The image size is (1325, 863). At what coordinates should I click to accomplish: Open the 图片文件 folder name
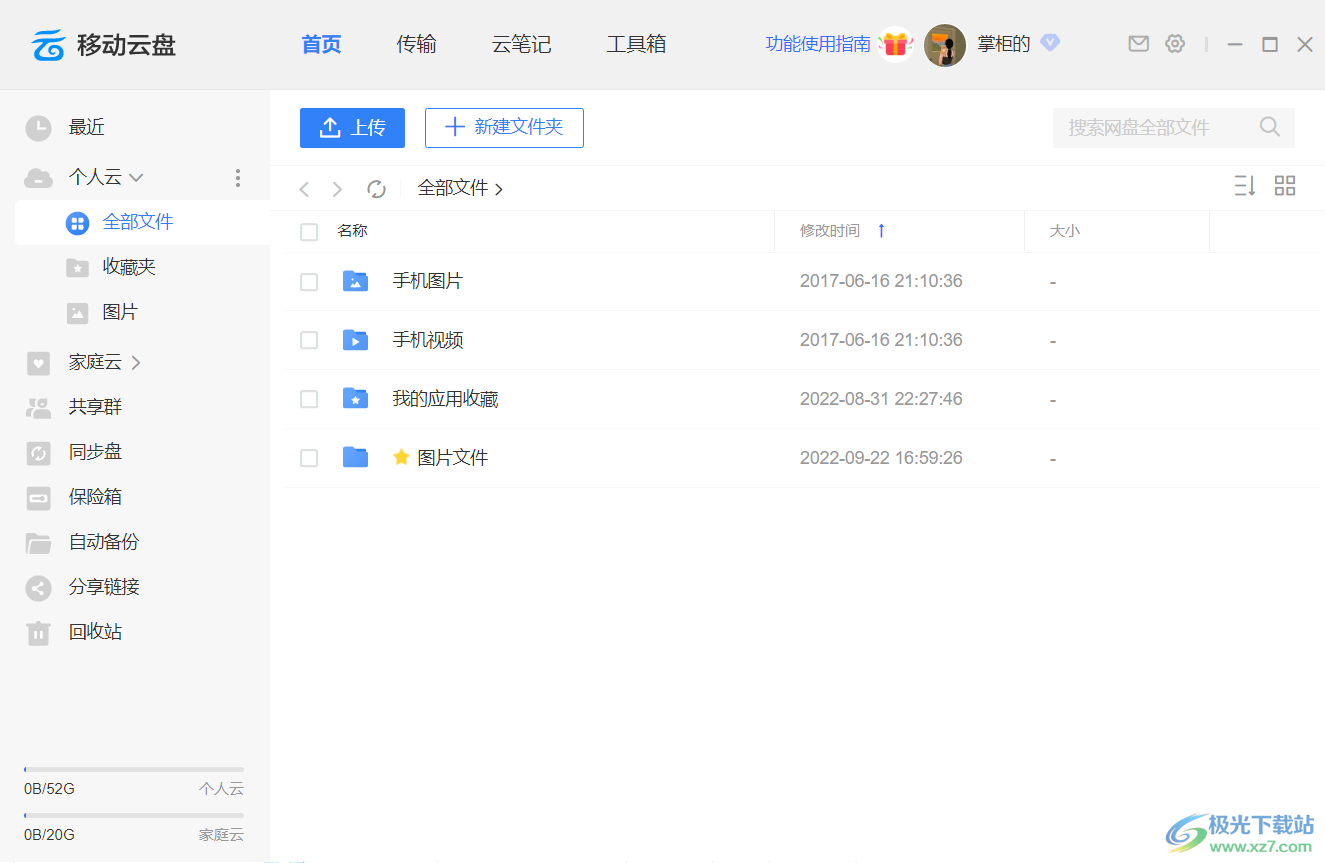453,458
